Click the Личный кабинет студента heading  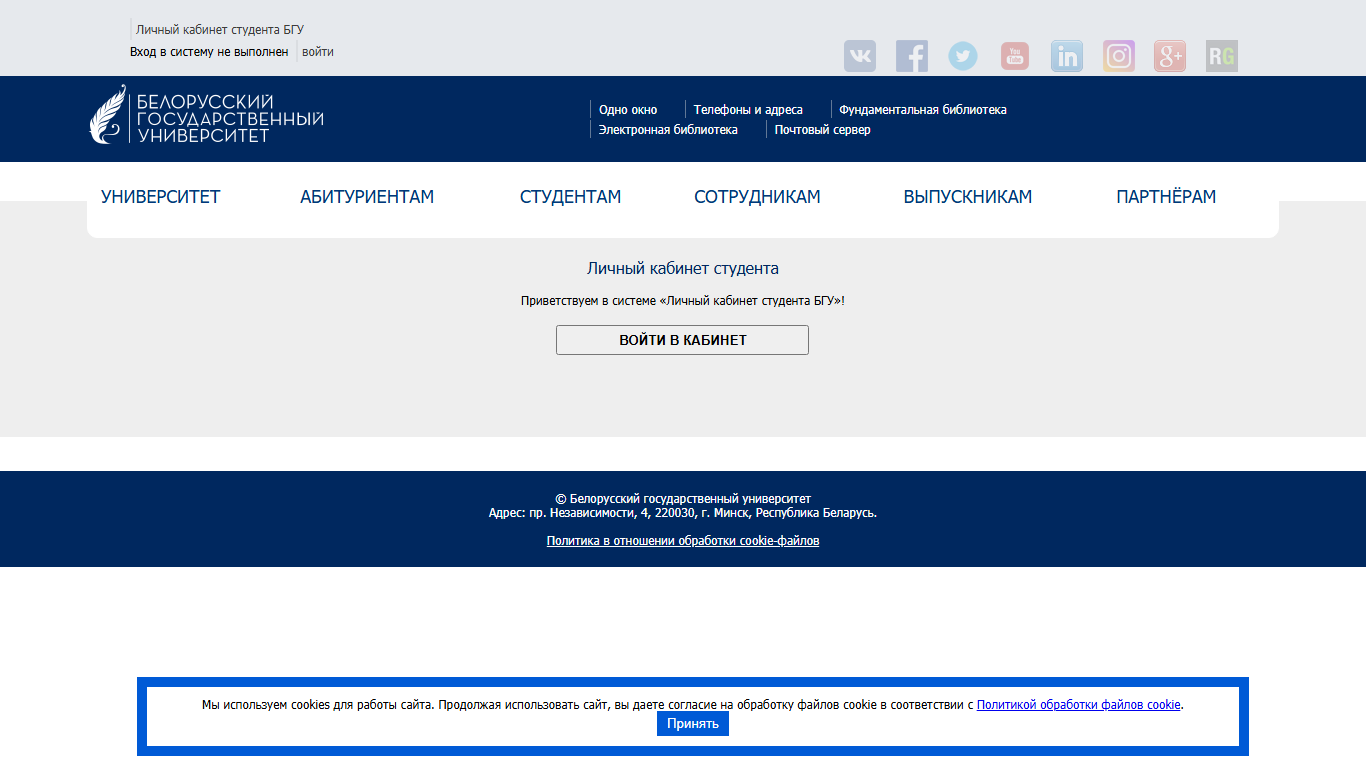(x=683, y=269)
